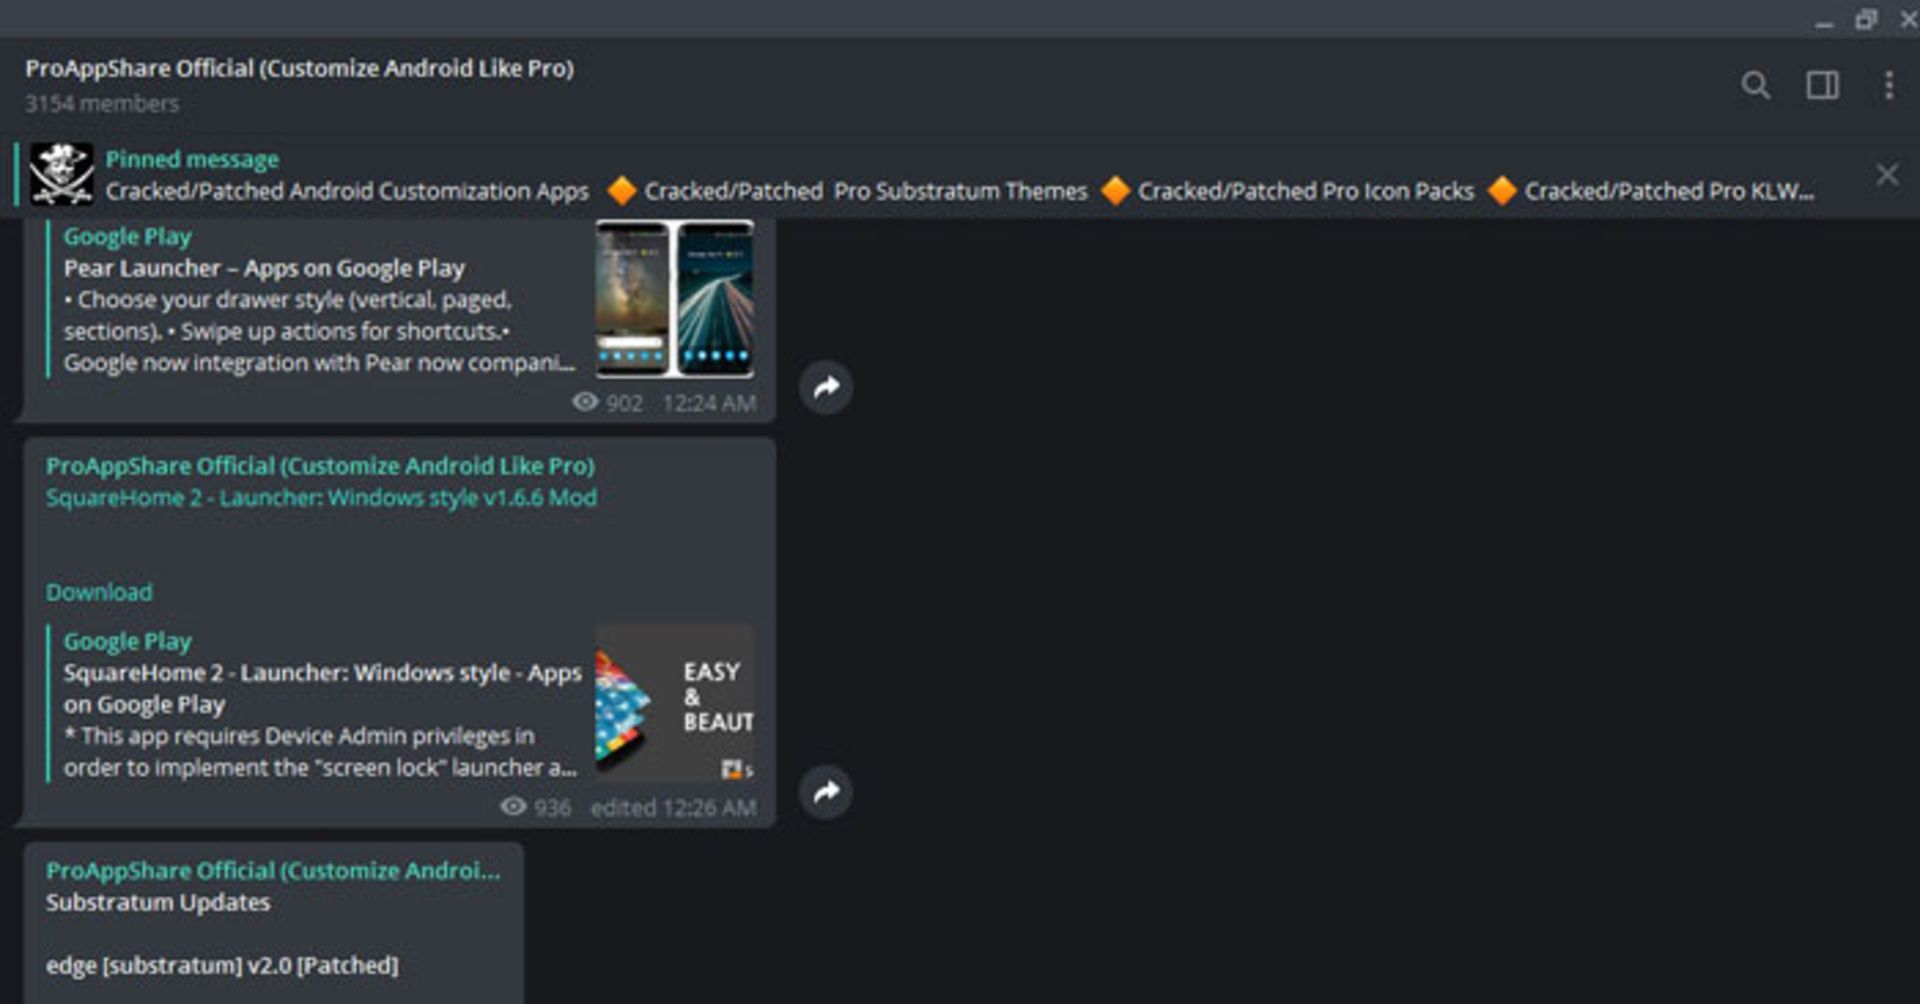Image resolution: width=1920 pixels, height=1004 pixels.
Task: Click the Download link
Action: click(x=99, y=592)
